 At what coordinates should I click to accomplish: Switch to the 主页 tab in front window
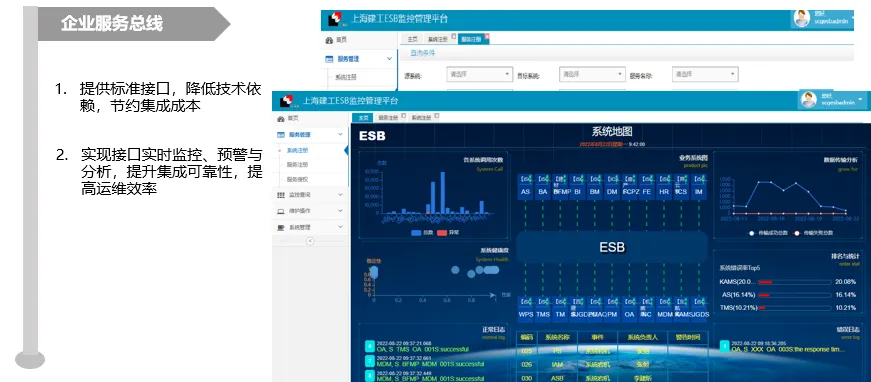(363, 118)
